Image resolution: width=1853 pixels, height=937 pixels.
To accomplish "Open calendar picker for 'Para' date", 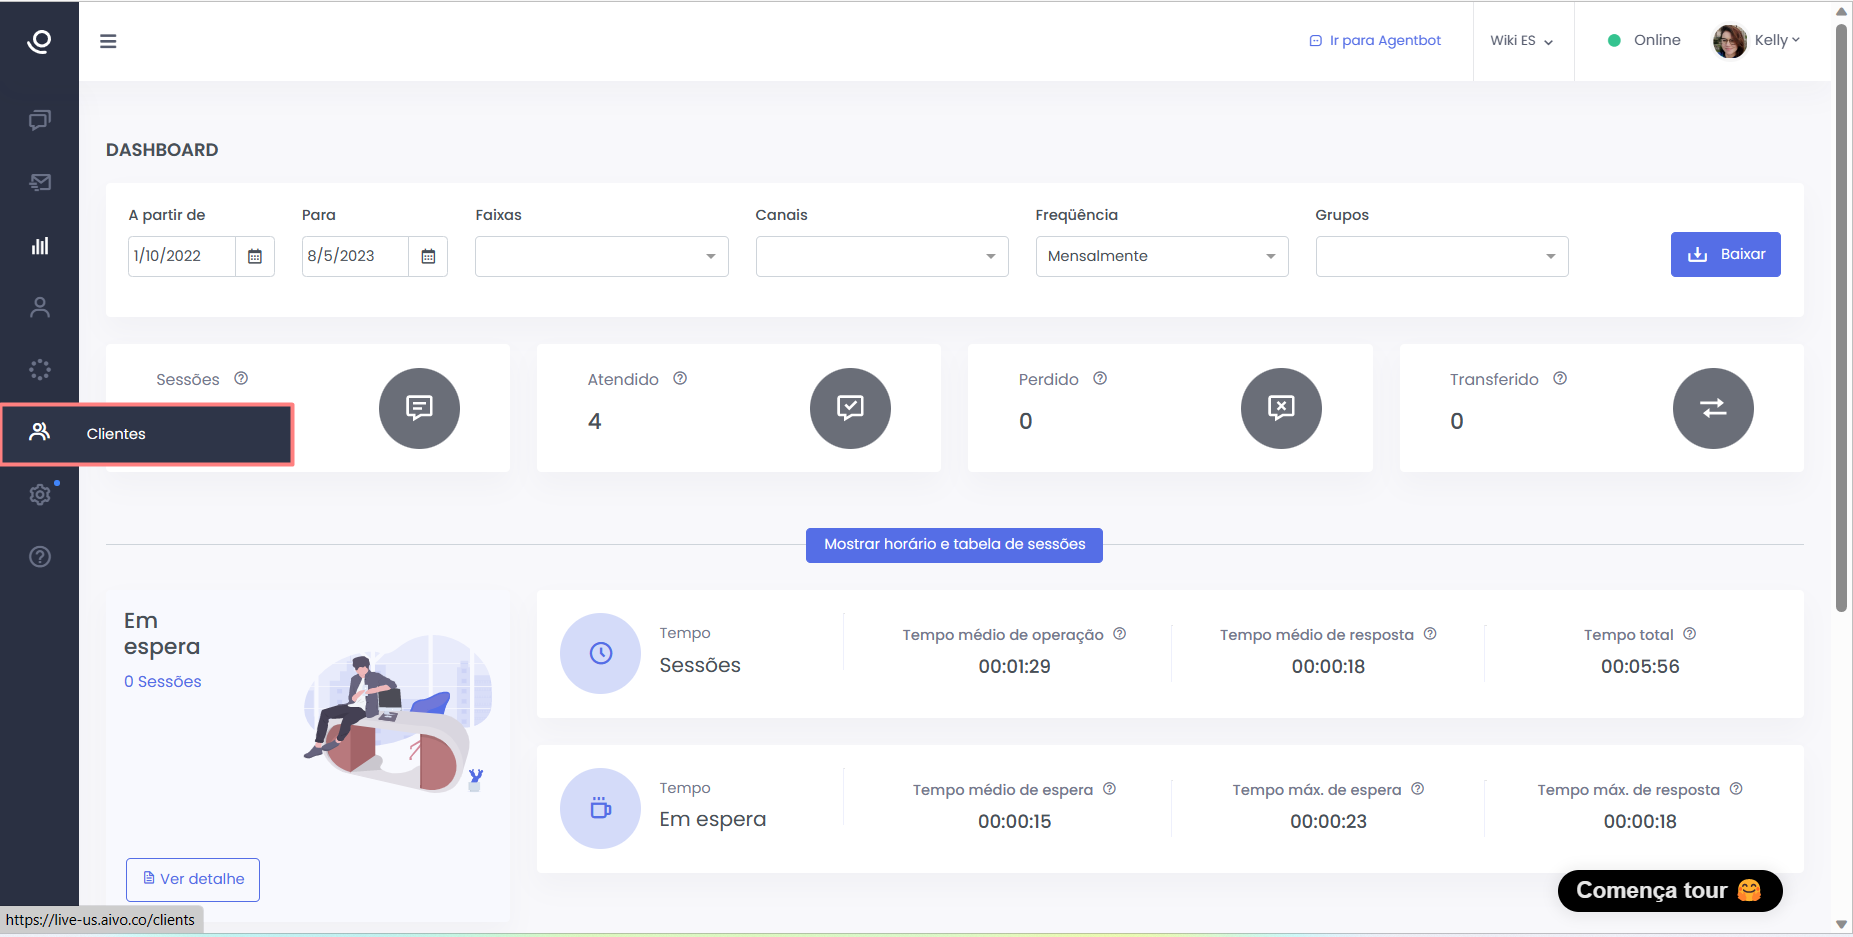I will 428,257.
